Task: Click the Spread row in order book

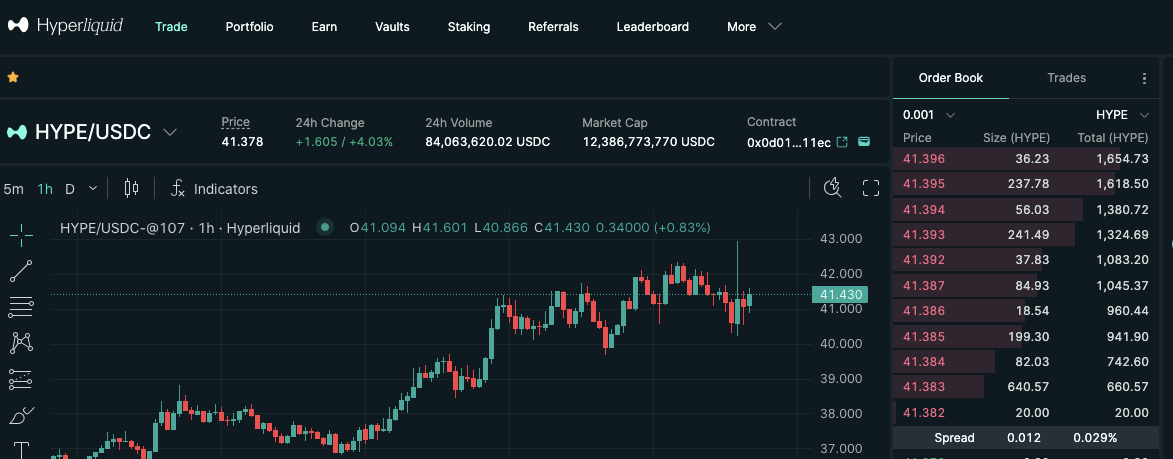Action: pyautogui.click(x=1026, y=438)
